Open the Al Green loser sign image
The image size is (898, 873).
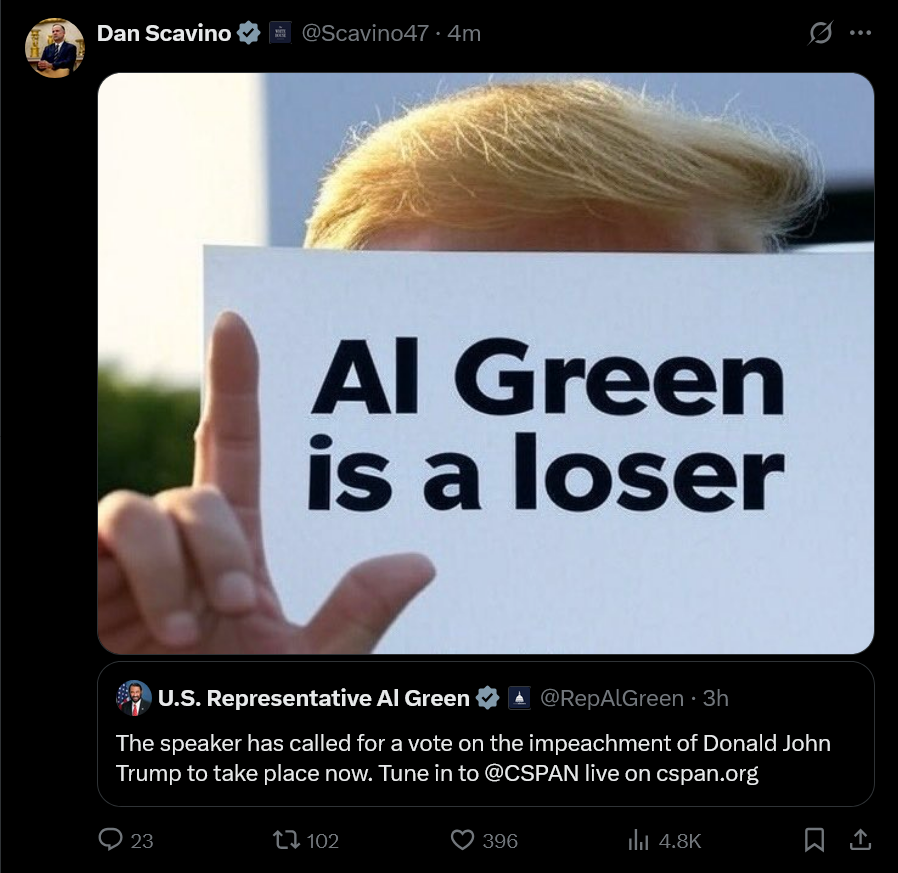click(x=486, y=363)
